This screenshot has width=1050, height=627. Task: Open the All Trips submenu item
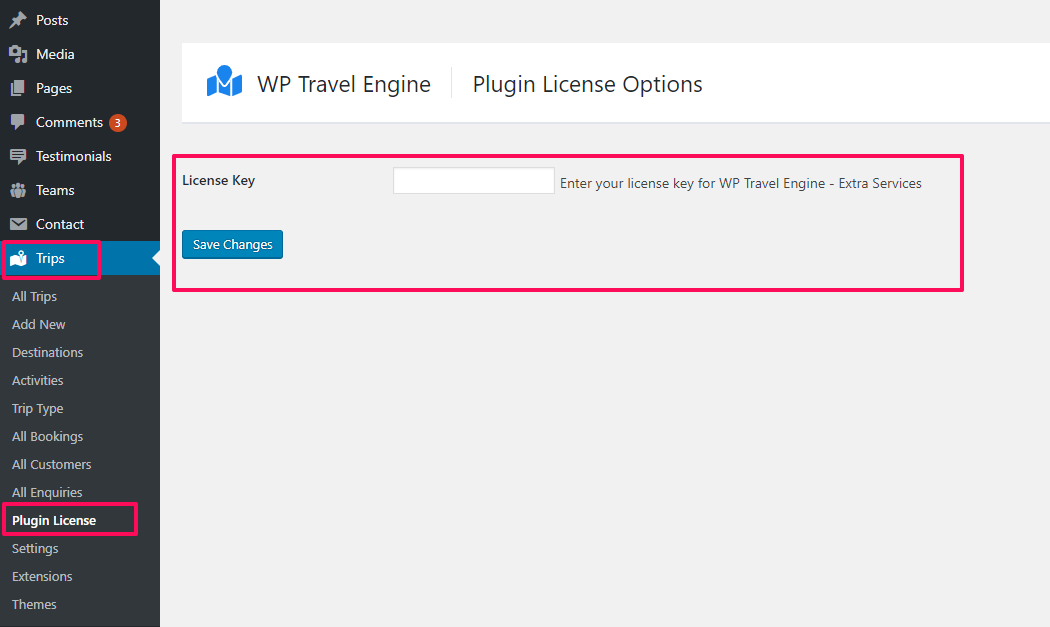[x=34, y=296]
